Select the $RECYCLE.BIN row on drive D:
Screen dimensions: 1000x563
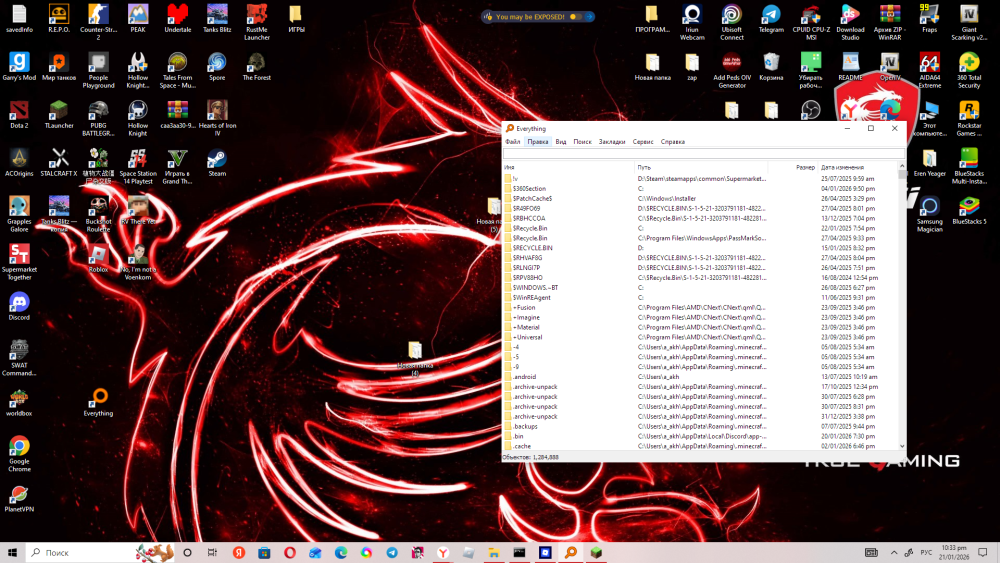tap(700, 248)
